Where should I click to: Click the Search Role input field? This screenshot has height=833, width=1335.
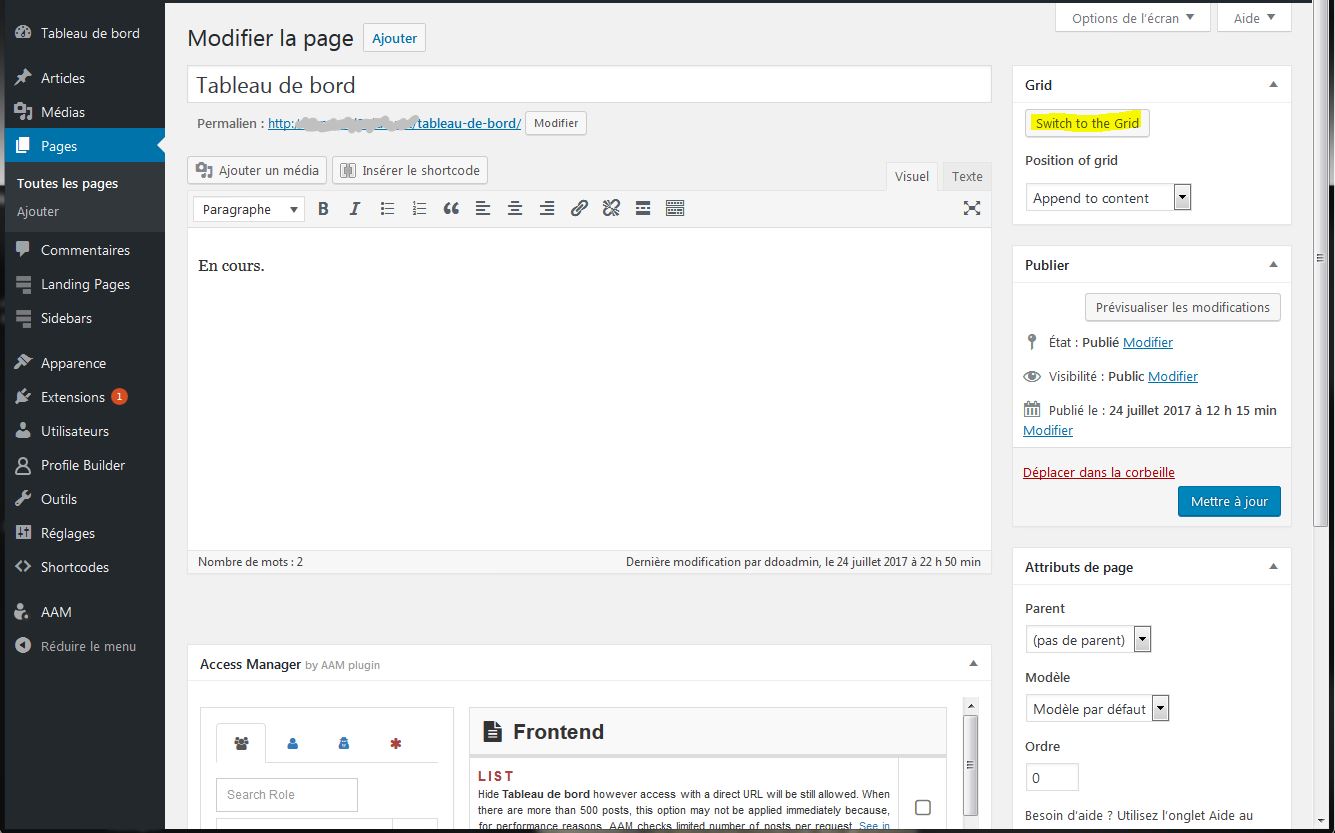click(x=286, y=795)
